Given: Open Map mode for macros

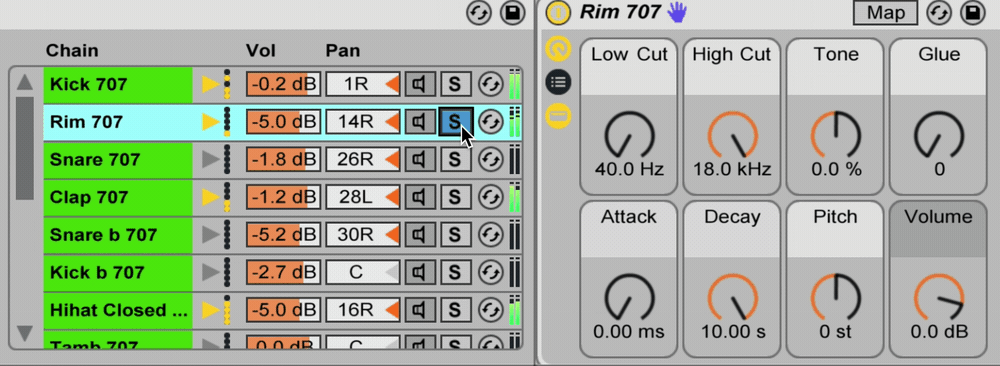Looking at the screenshot, I should coord(885,13).
